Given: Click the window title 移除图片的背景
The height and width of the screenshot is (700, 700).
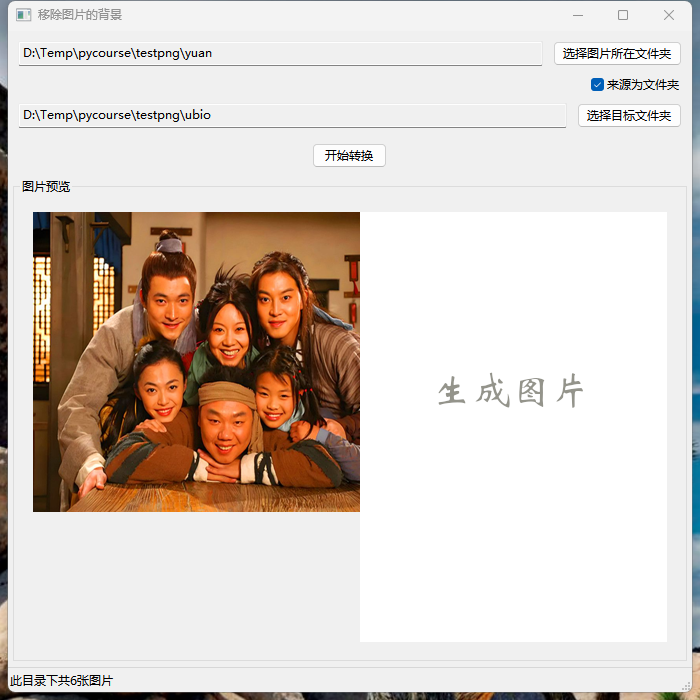Looking at the screenshot, I should (80, 15).
